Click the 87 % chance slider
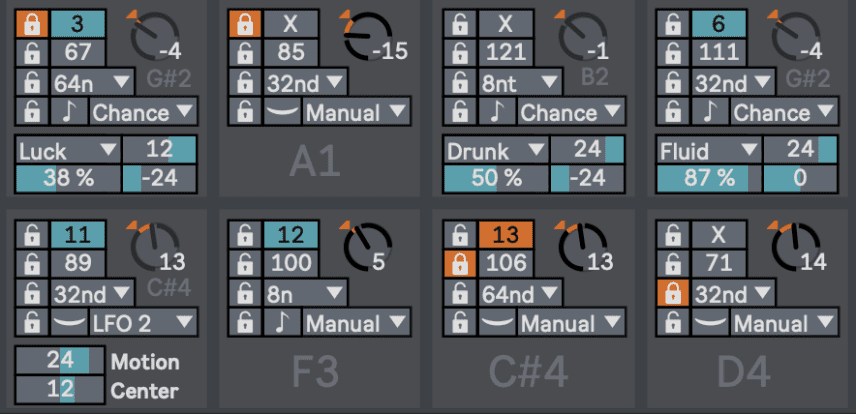Screen dimensions: 856x414 (709, 179)
